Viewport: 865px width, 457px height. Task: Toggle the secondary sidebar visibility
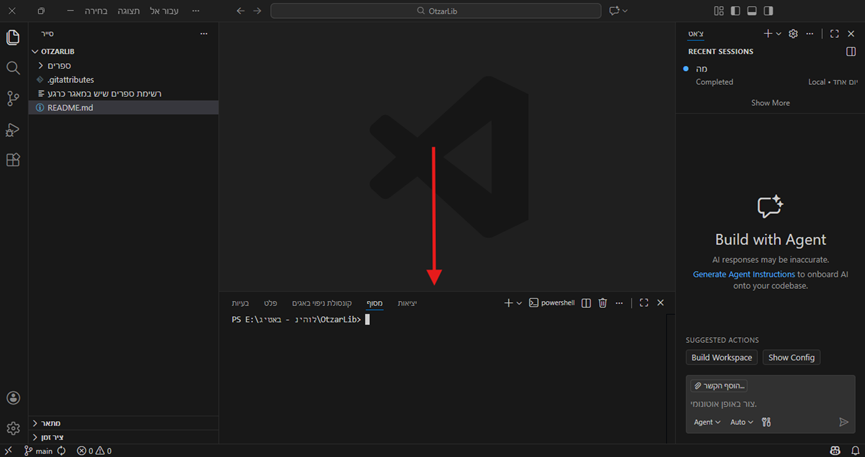tap(768, 11)
